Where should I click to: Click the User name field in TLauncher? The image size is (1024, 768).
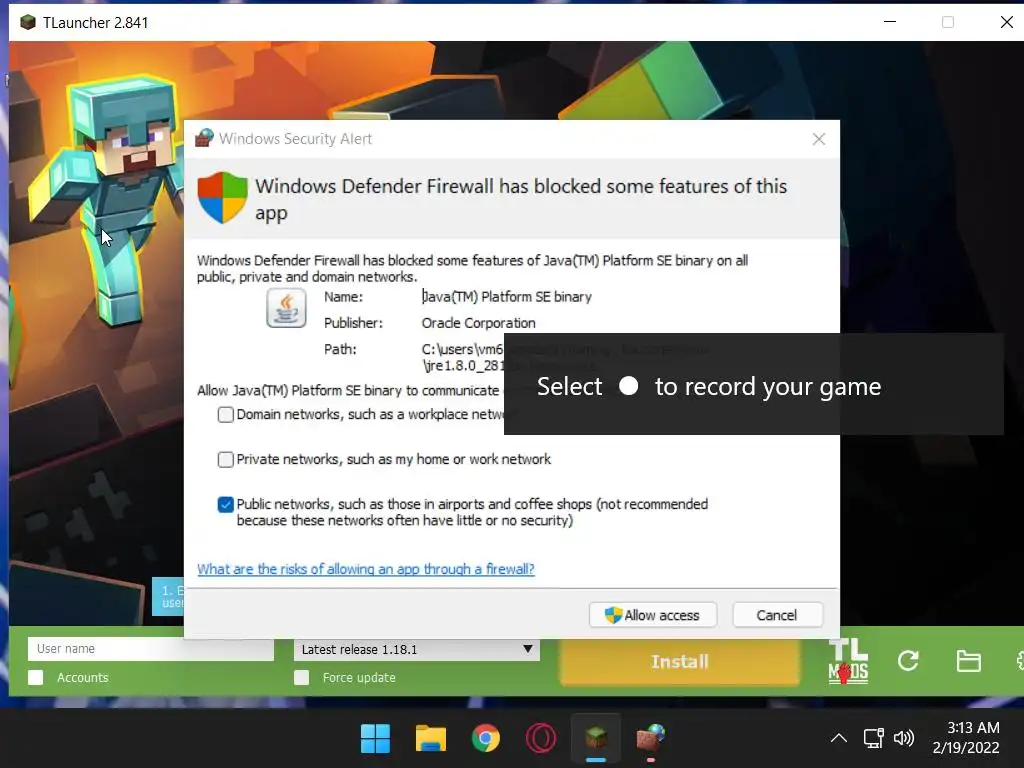pos(151,648)
